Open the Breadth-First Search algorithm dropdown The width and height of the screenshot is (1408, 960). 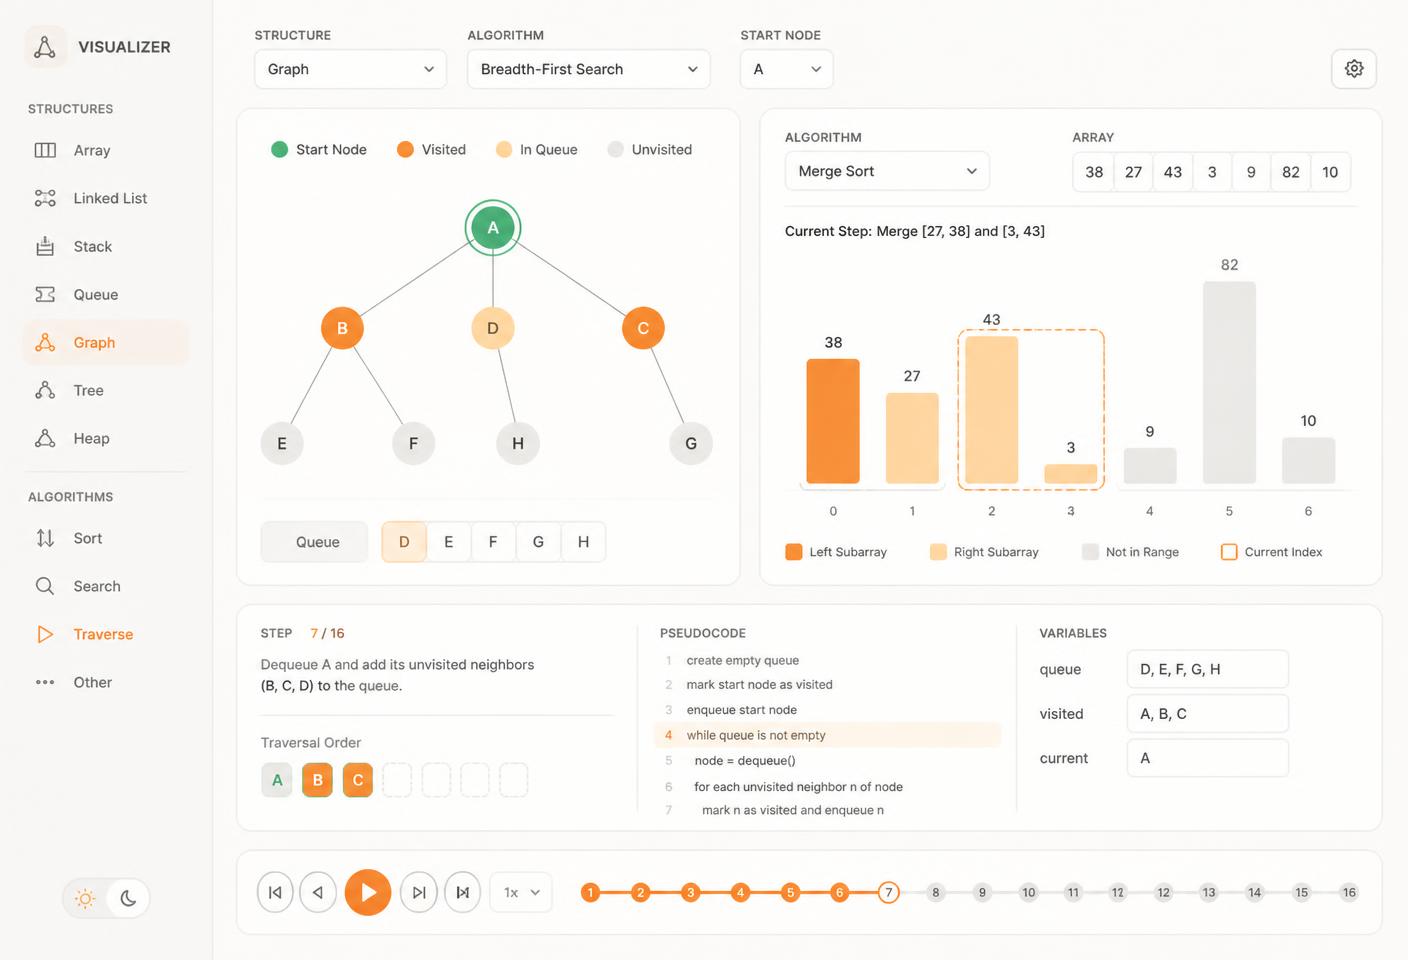589,69
